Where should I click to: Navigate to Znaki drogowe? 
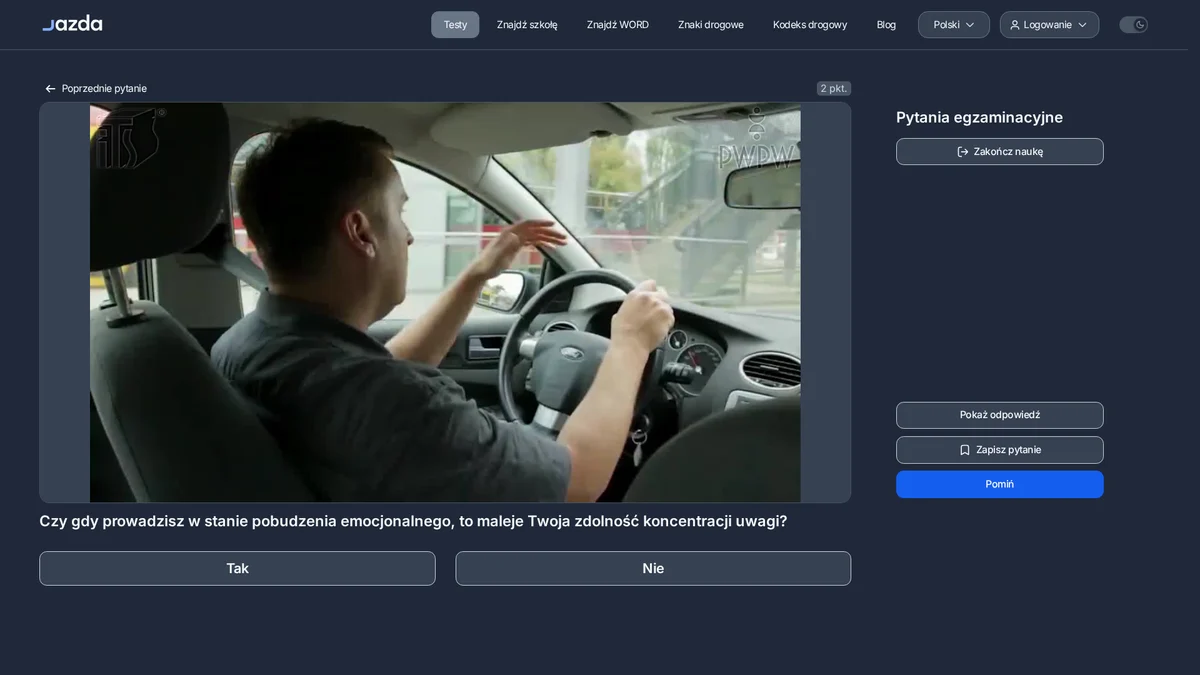click(x=711, y=25)
